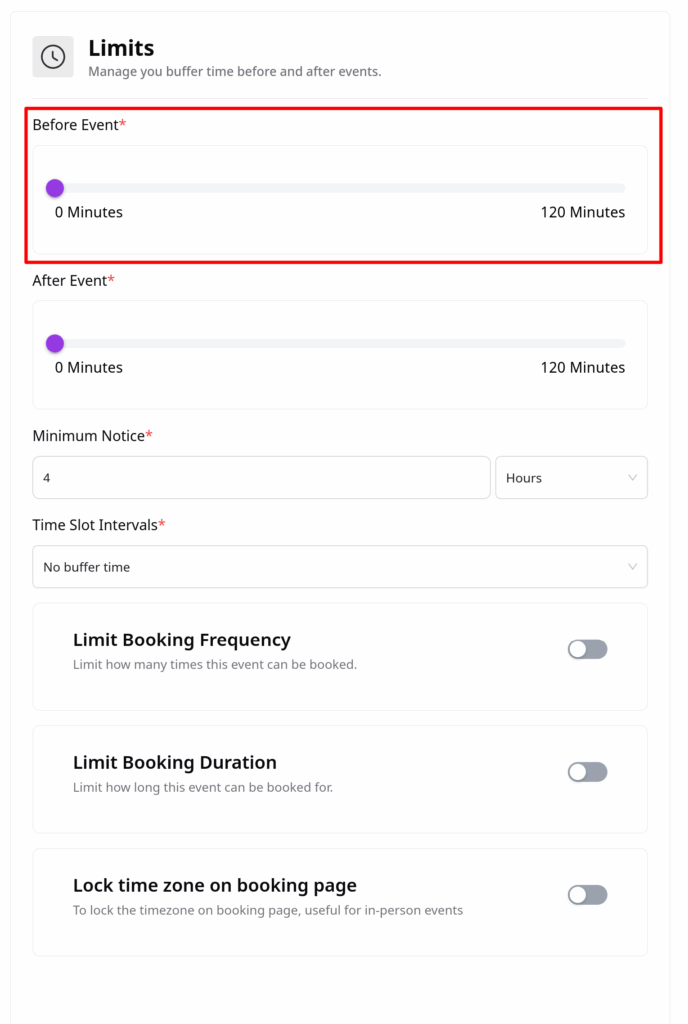This screenshot has width=688, height=1024.
Task: Click the clock icon beside Limits heading
Action: pyautogui.click(x=53, y=57)
